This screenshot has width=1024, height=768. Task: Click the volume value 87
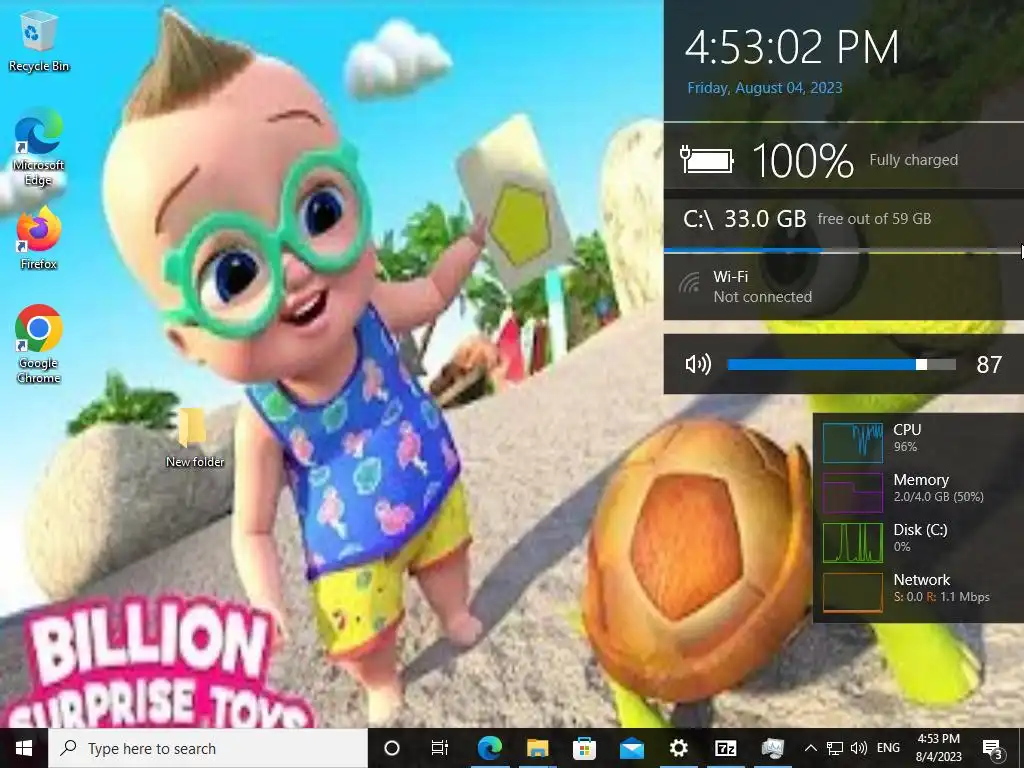pos(989,364)
